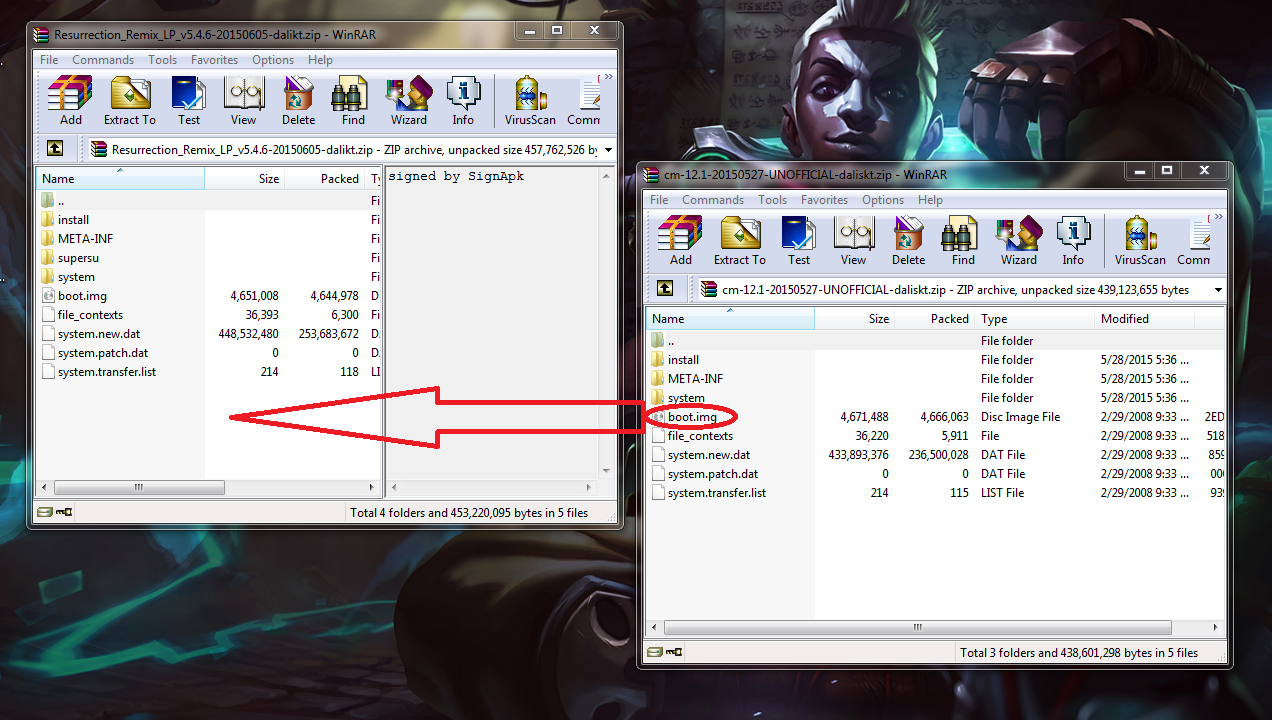The width and height of the screenshot is (1272, 720).
Task: Click Wizard icon in Resurrection_Remix window
Action: tap(408, 100)
